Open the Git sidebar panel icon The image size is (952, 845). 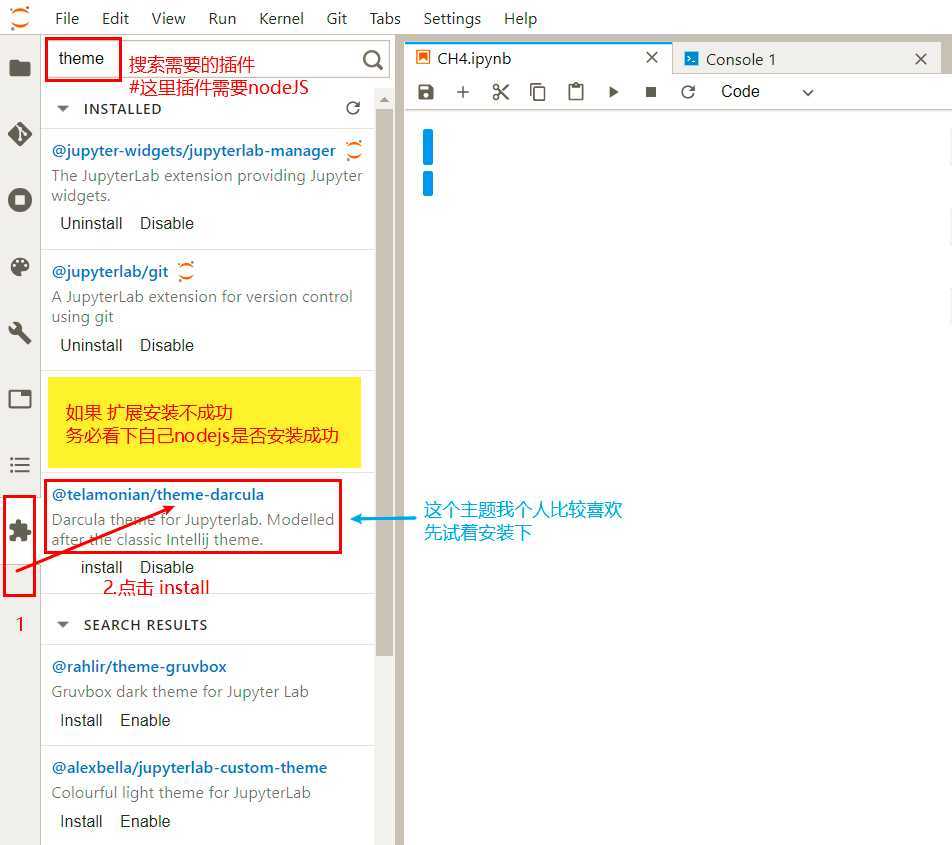coord(20,134)
